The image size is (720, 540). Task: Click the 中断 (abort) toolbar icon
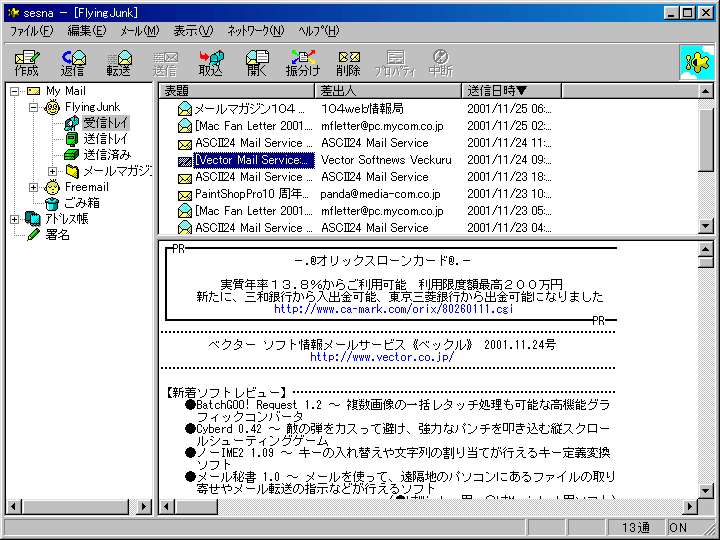440,63
